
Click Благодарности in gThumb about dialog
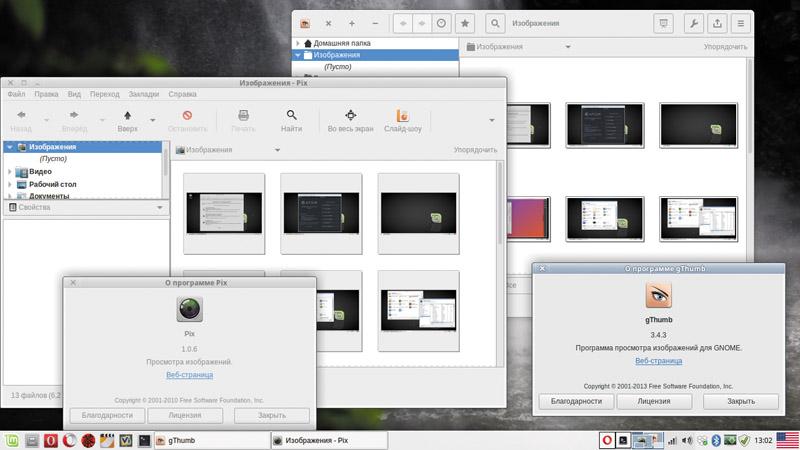pyautogui.click(x=577, y=402)
